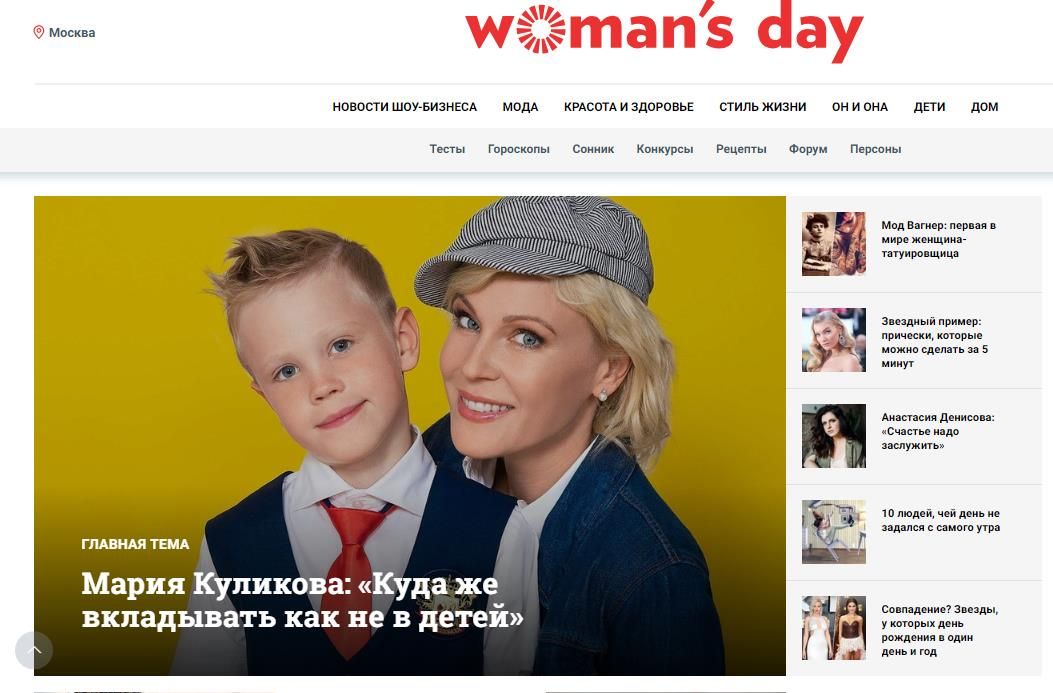
Task: Open the Дети section
Action: point(929,107)
